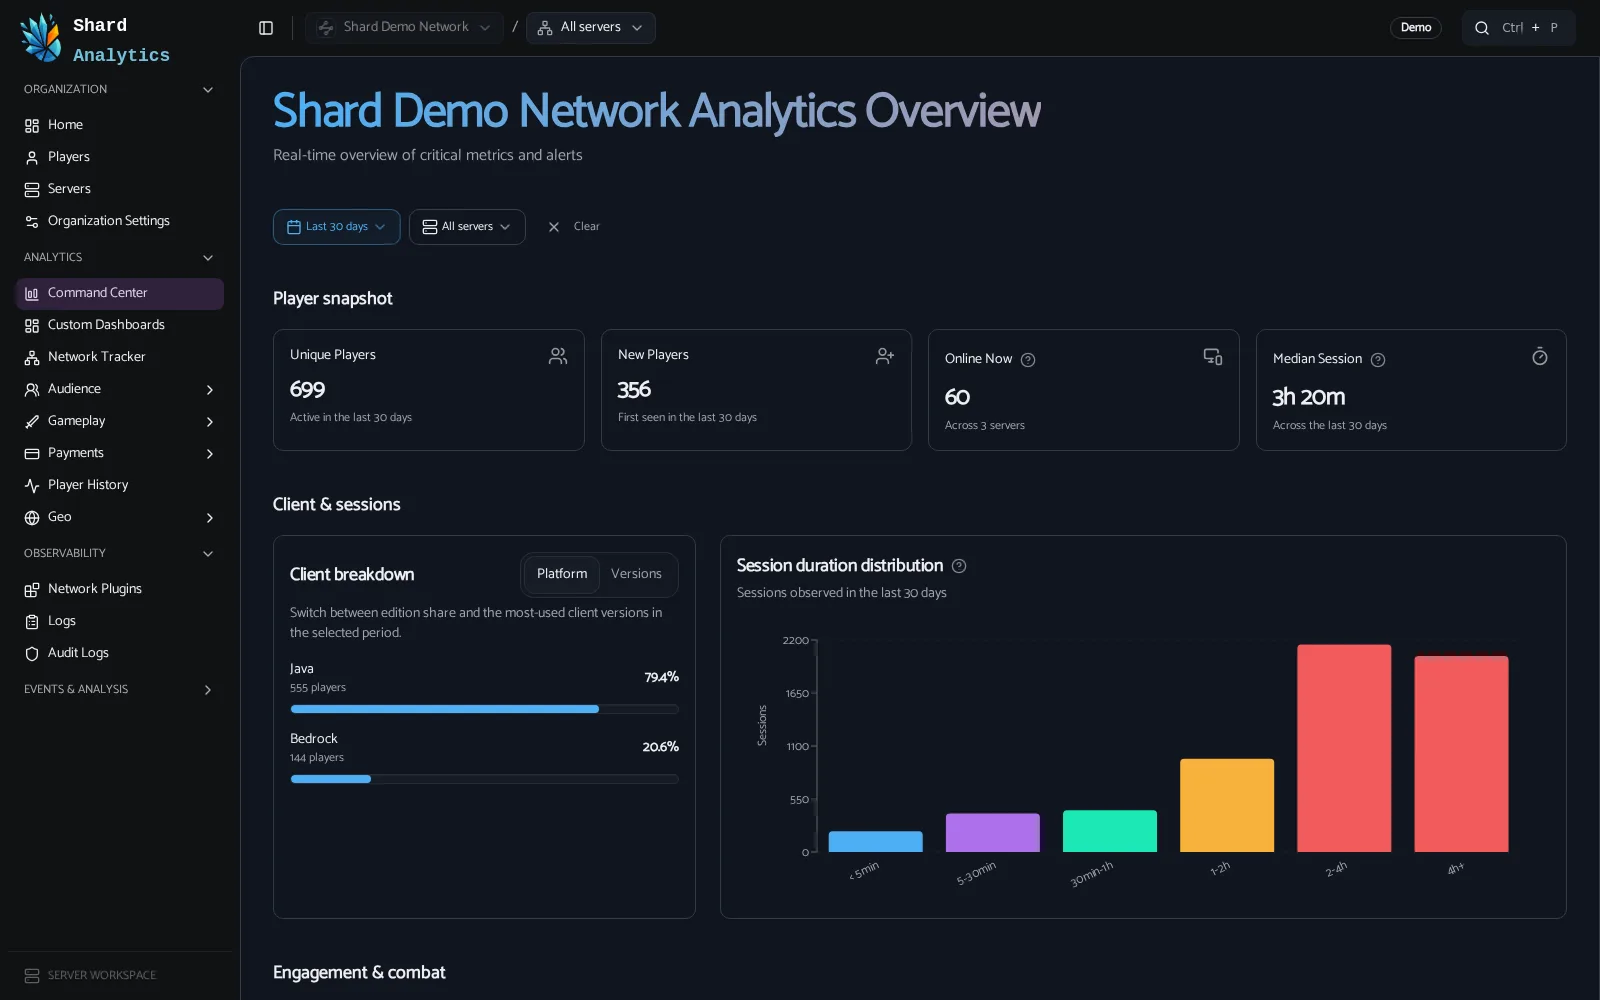The image size is (1600, 1000).
Task: Open All servers breadcrumb dropdown
Action: coord(590,28)
